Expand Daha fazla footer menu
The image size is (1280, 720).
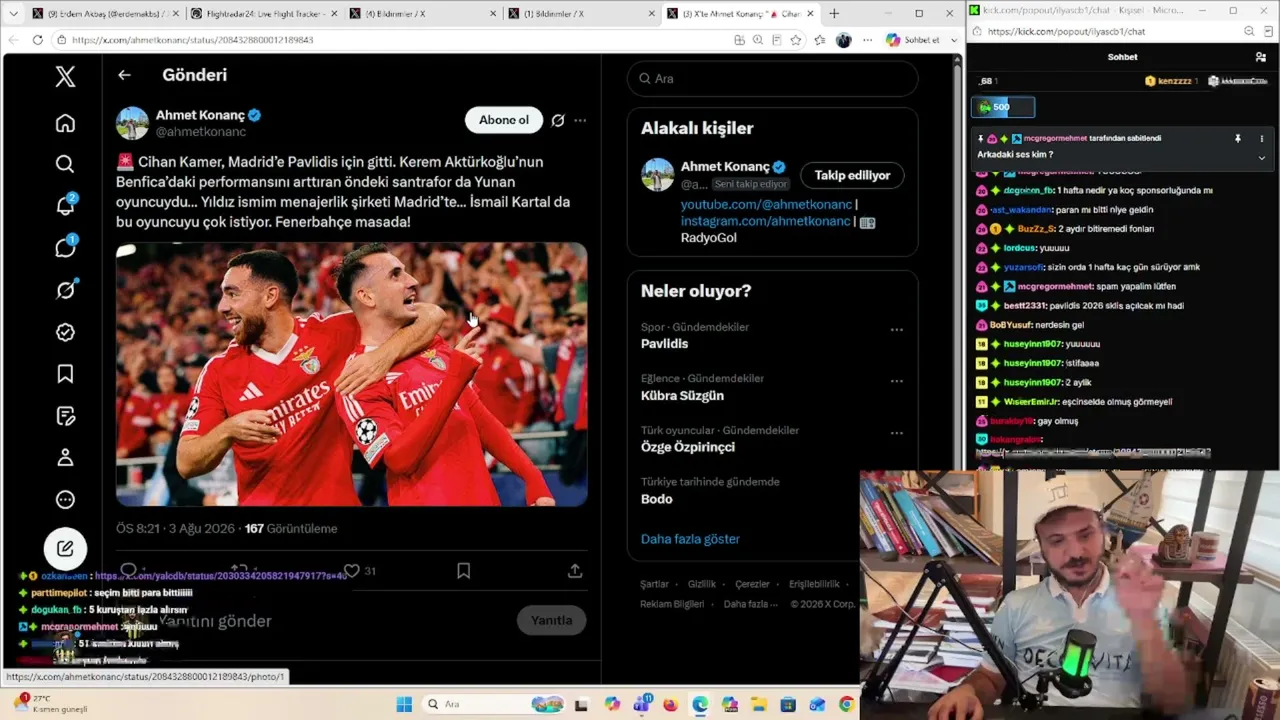(749, 604)
